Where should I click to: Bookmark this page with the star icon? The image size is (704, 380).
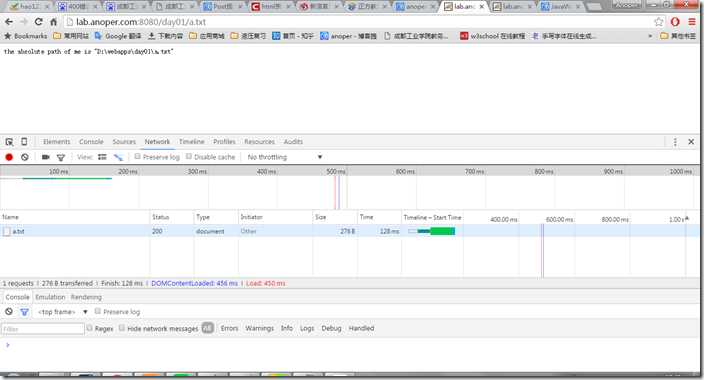659,22
